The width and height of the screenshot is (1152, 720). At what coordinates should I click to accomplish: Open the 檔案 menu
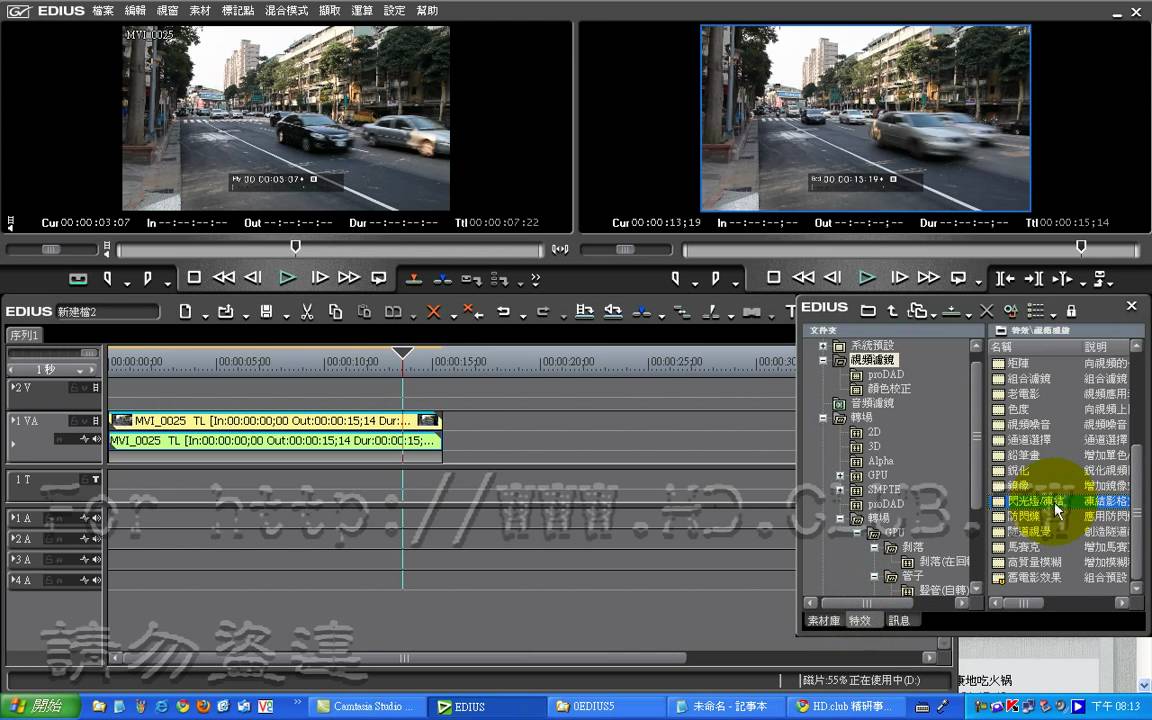[x=103, y=10]
